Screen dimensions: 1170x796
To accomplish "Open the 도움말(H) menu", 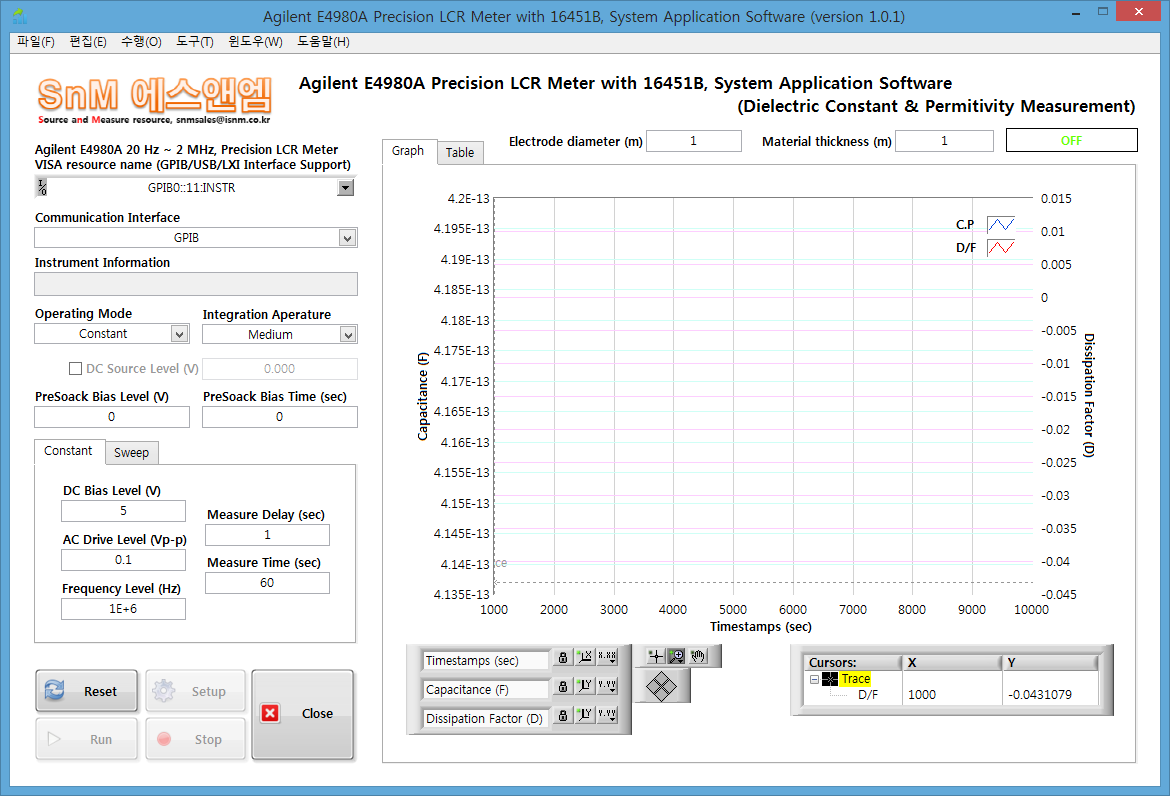I will (323, 42).
